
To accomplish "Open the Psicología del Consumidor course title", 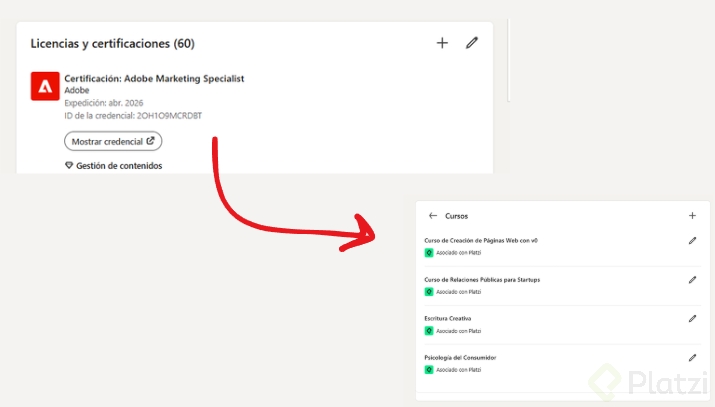I will pyautogui.click(x=460, y=357).
